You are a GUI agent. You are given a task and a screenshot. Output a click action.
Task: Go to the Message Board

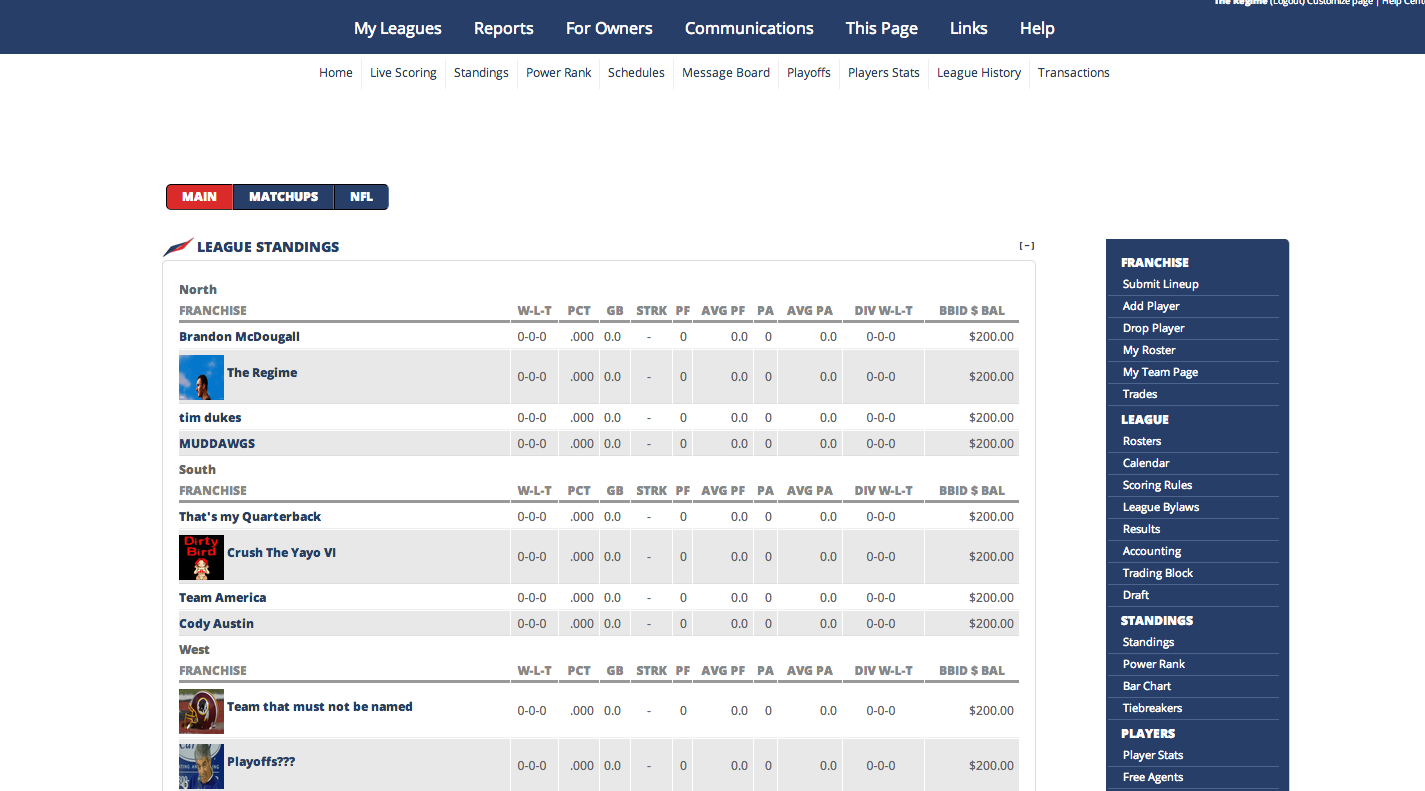(x=726, y=73)
